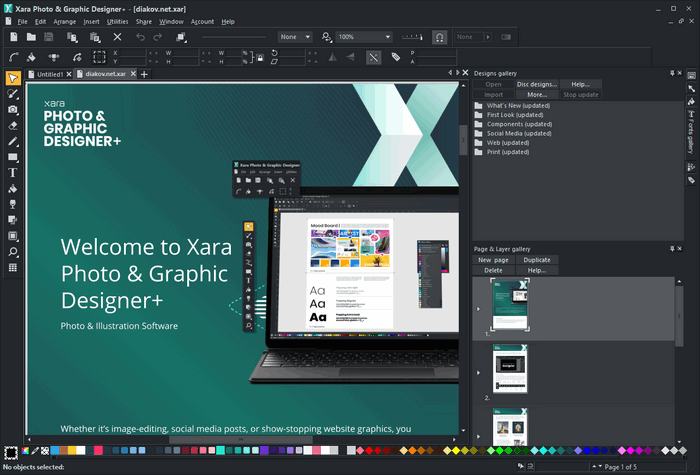Select the Selector arrow tool
This screenshot has height=475, width=700.
13,78
